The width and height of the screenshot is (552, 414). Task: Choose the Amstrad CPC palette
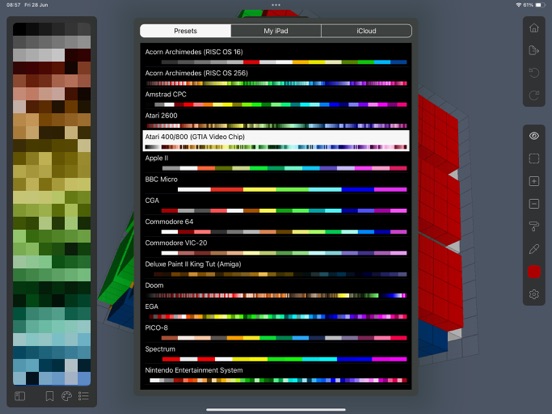(276, 99)
